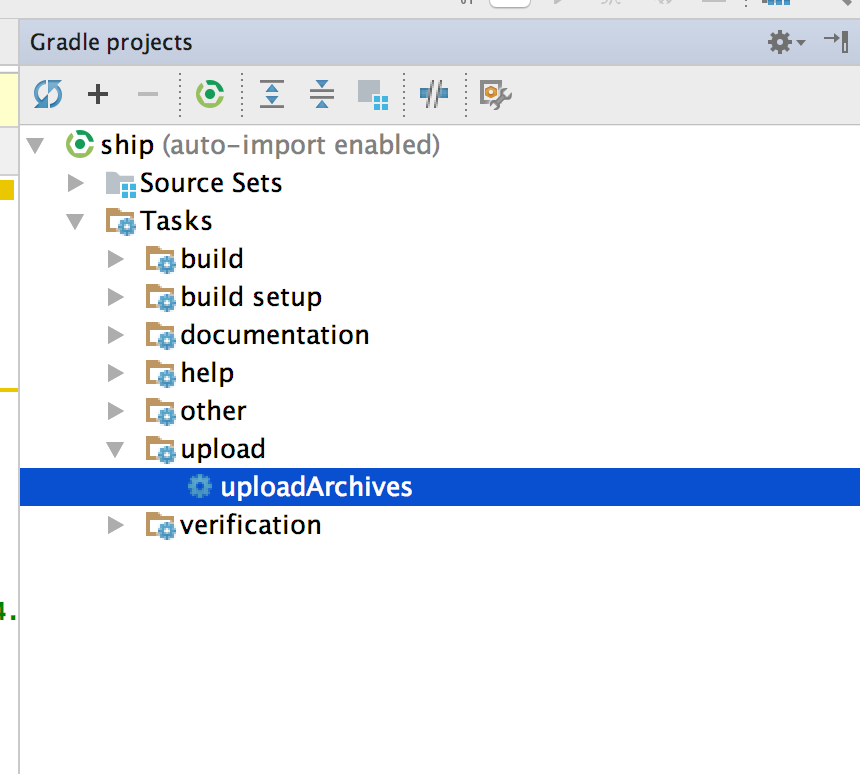Toggle Gradle offline mode
The image size is (860, 774).
[x=433, y=95]
